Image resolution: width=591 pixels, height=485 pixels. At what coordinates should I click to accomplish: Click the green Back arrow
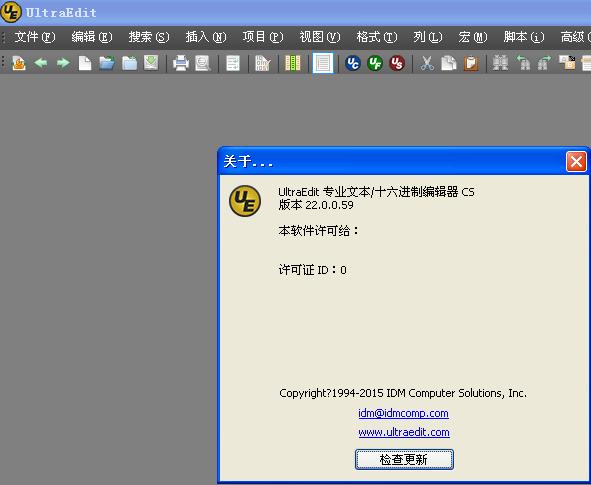[41, 63]
